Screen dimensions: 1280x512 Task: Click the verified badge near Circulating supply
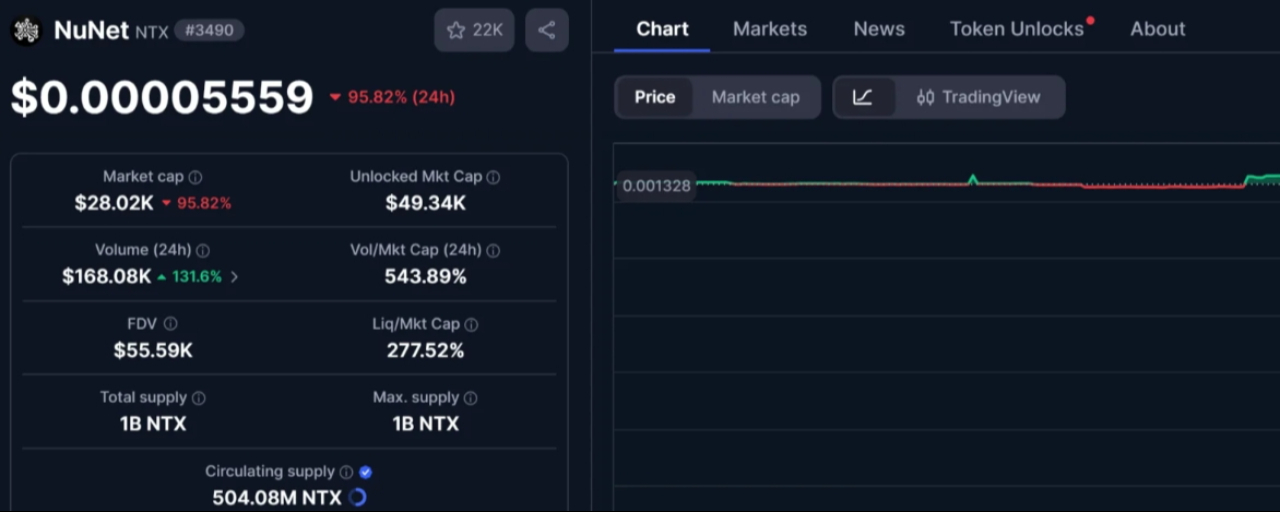click(x=365, y=472)
